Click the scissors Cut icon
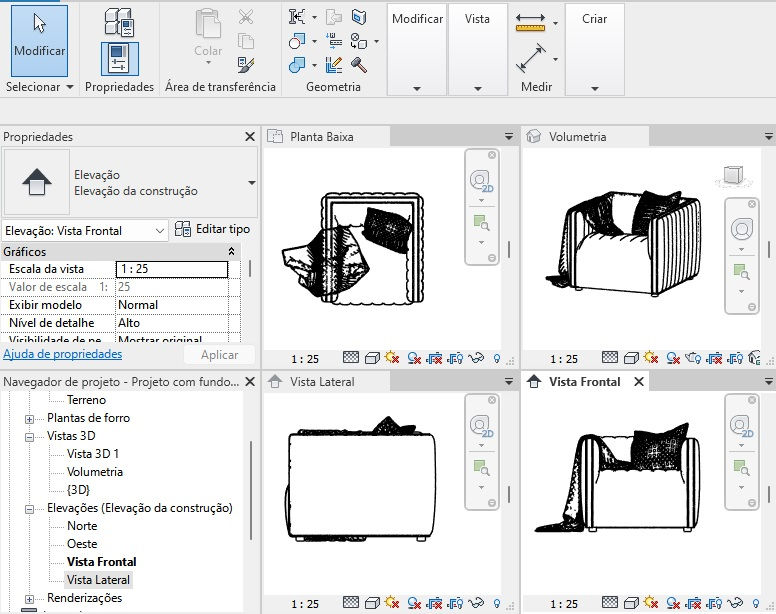Viewport: 776px width, 614px height. (x=246, y=17)
